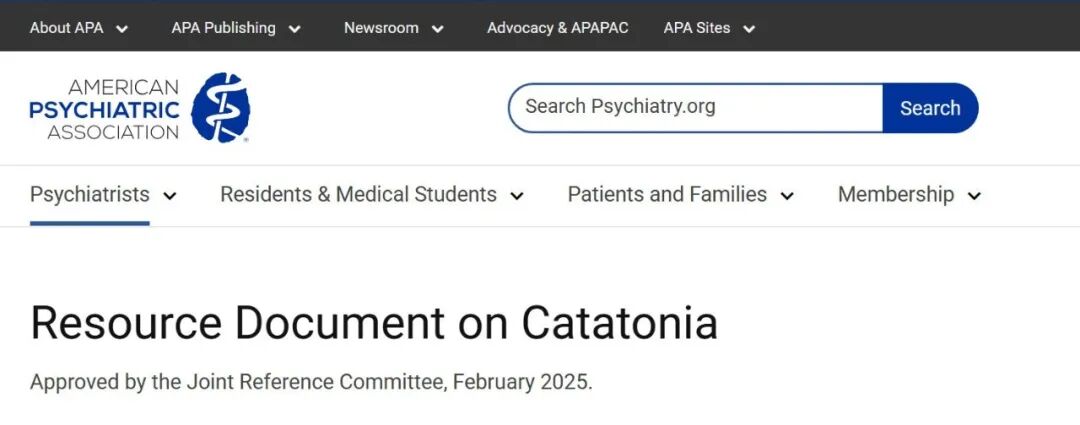This screenshot has width=1080, height=425.
Task: Expand the Newsroom chevron arrow
Action: [437, 29]
